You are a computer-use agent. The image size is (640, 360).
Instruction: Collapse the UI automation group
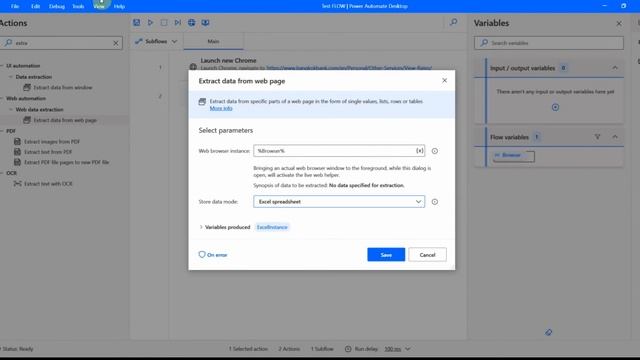pyautogui.click(x=2, y=66)
